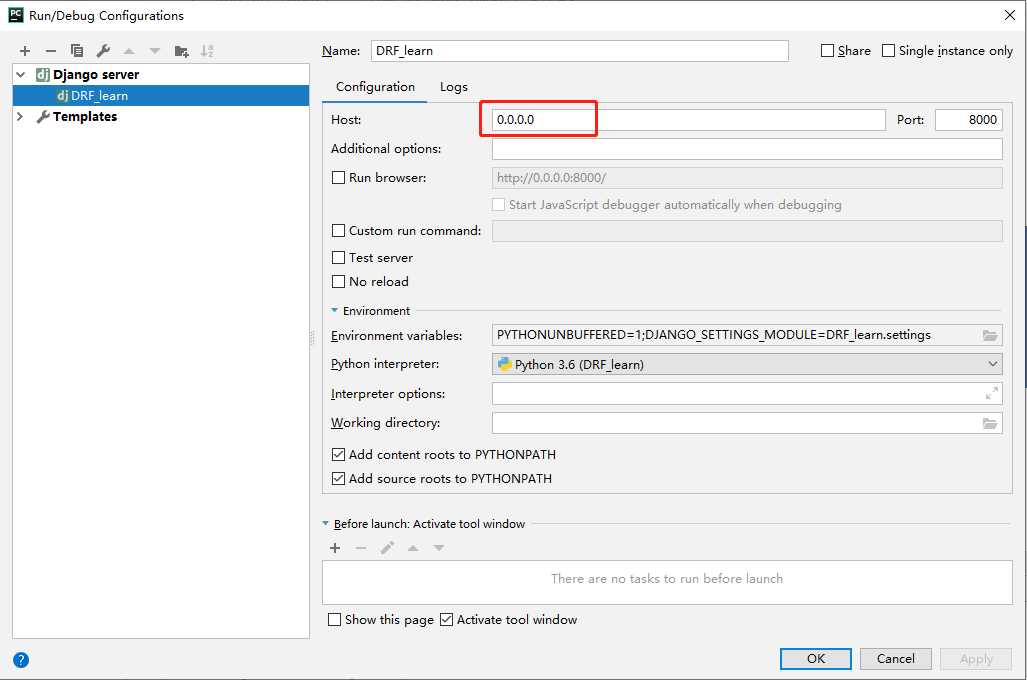The width and height of the screenshot is (1027, 680).
Task: Remove the selected configuration
Action: [50, 51]
